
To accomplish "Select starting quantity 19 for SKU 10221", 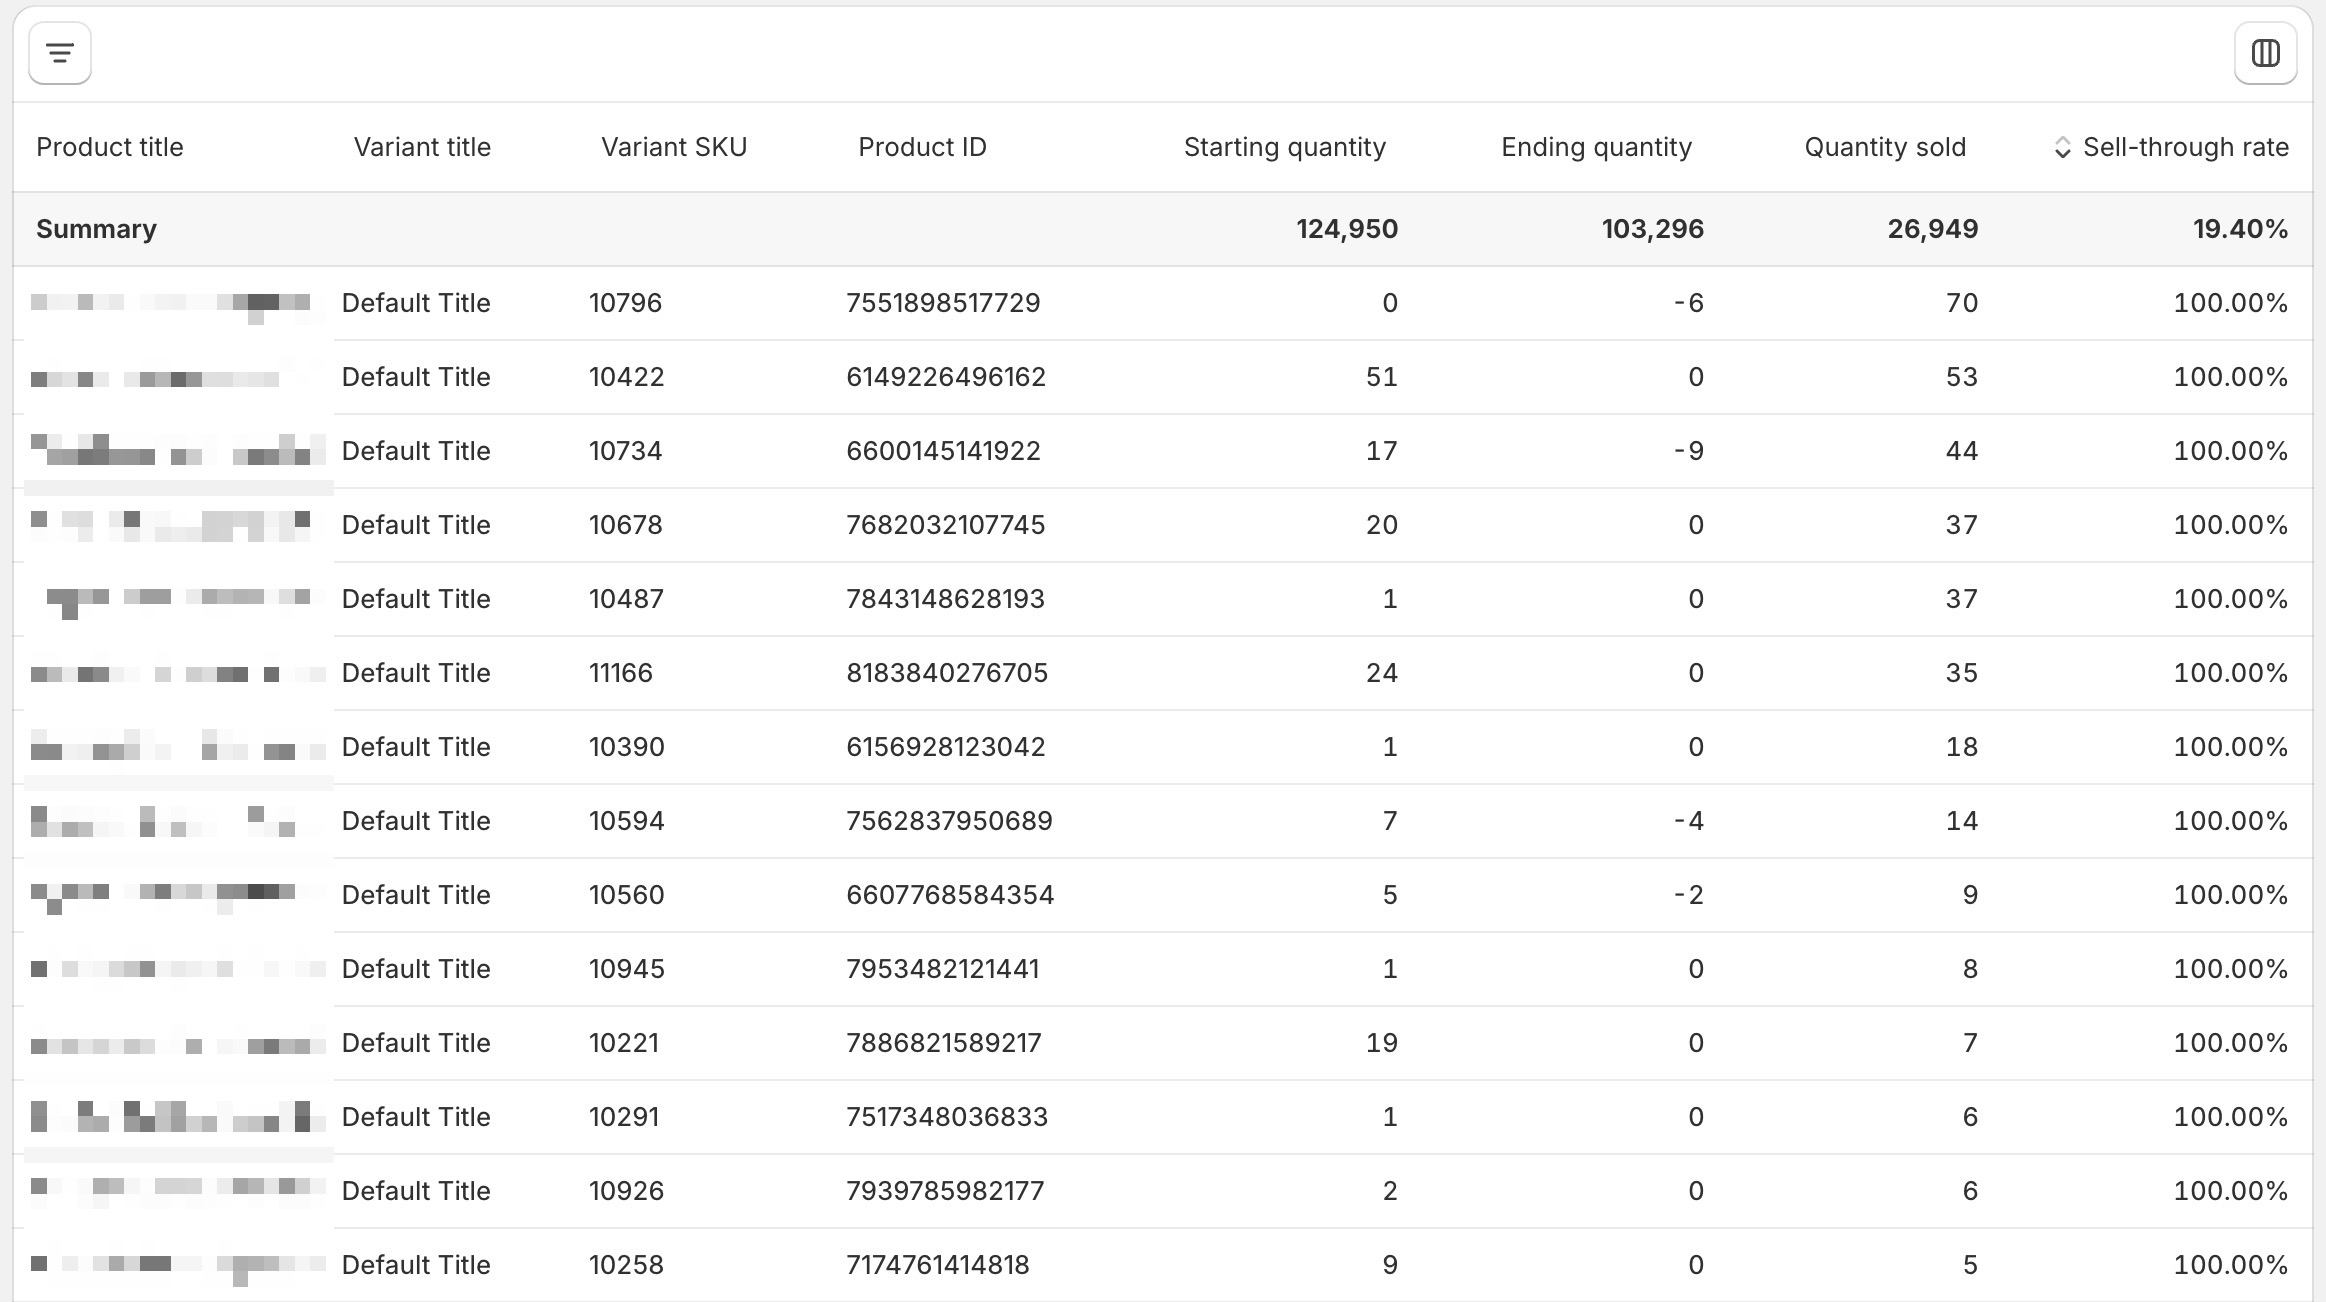I will [1382, 1043].
